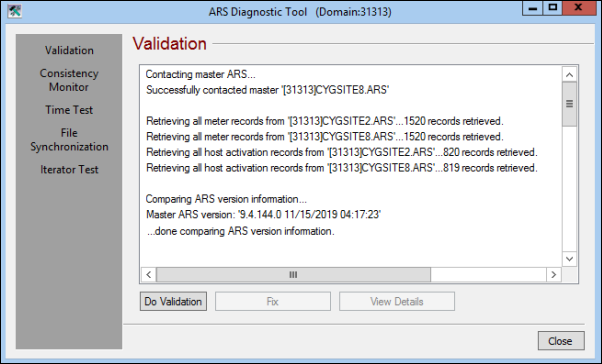Open the Validation page in sidebar
The height and width of the screenshot is (364, 602).
click(69, 50)
